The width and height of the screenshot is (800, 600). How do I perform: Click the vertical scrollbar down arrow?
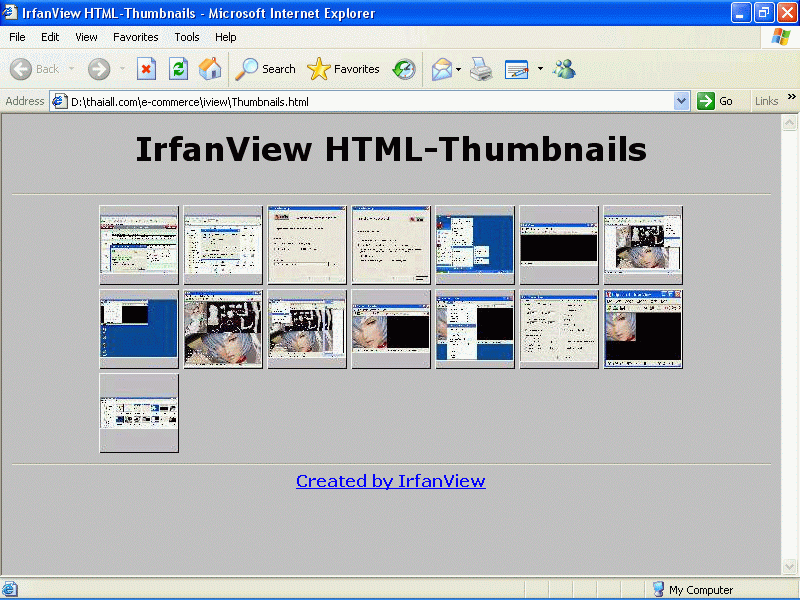pos(790,567)
